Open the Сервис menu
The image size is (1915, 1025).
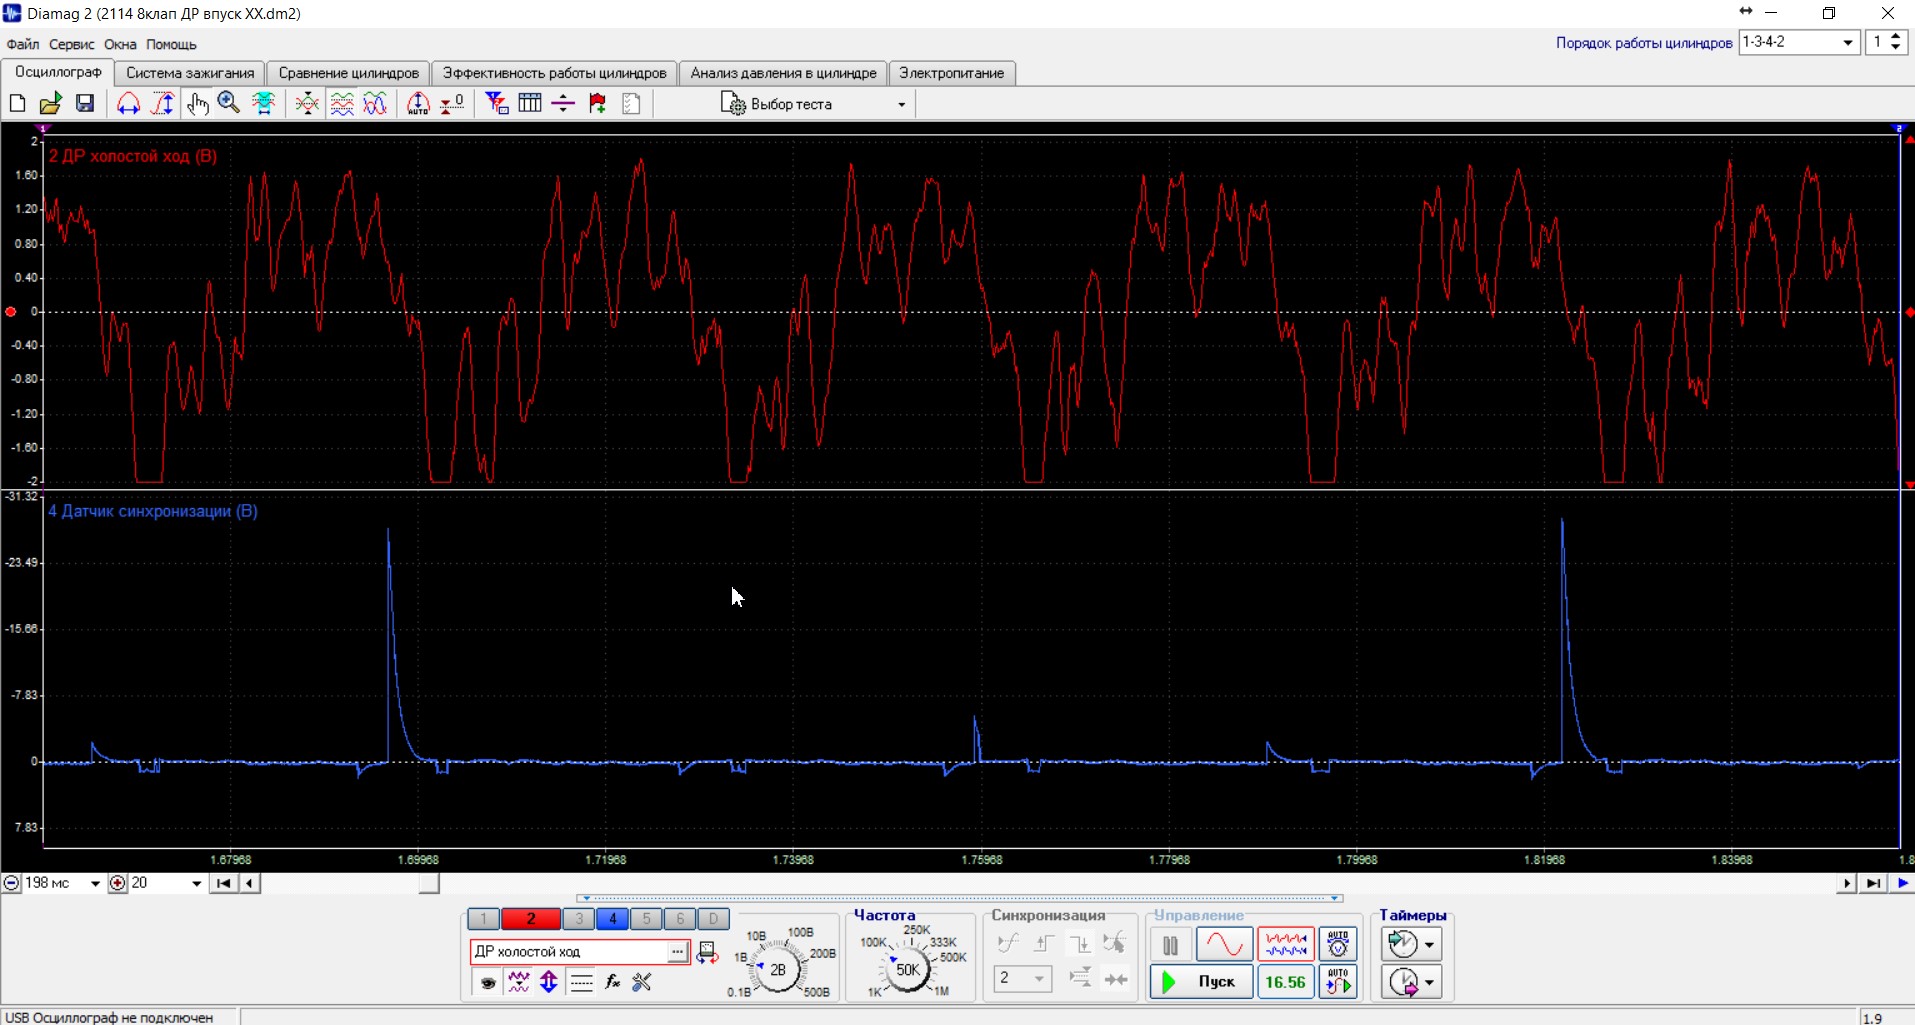pos(71,44)
